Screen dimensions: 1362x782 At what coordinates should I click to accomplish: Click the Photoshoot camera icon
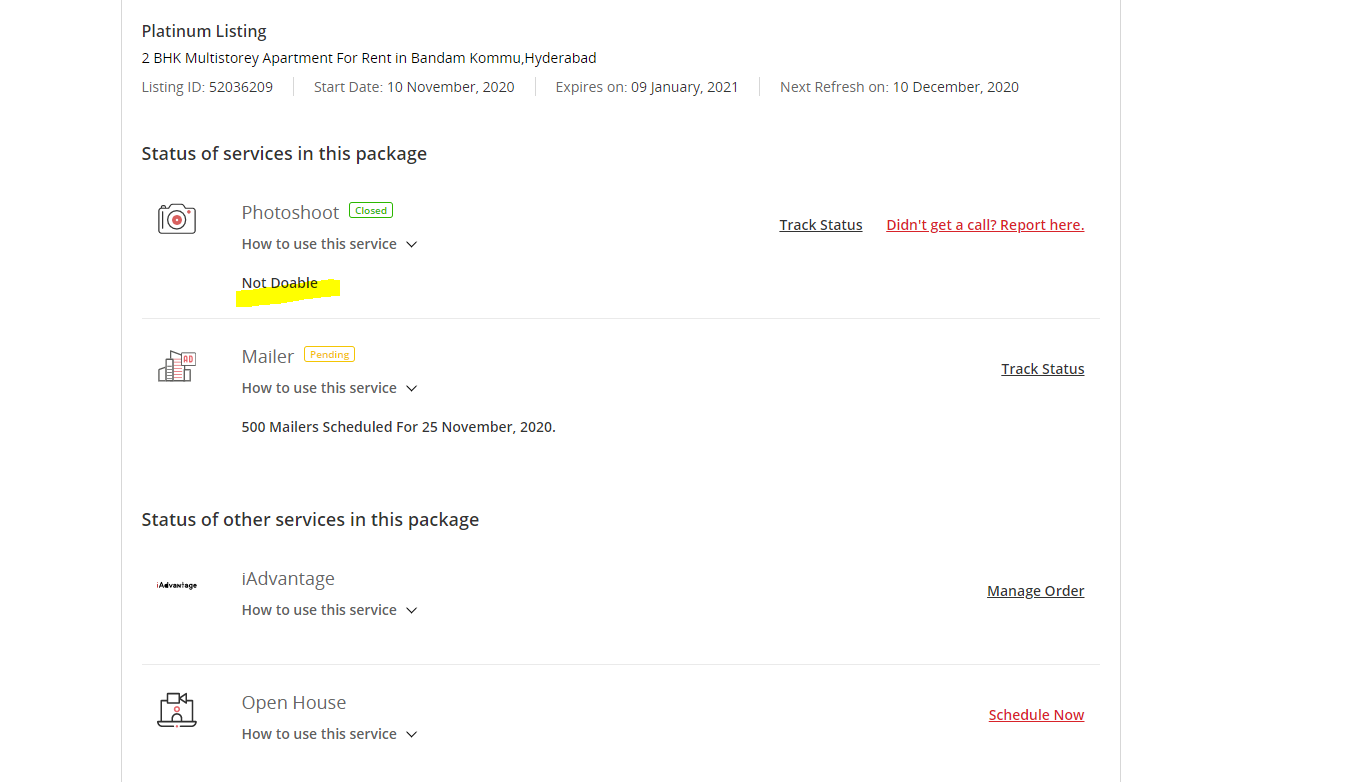(177, 219)
